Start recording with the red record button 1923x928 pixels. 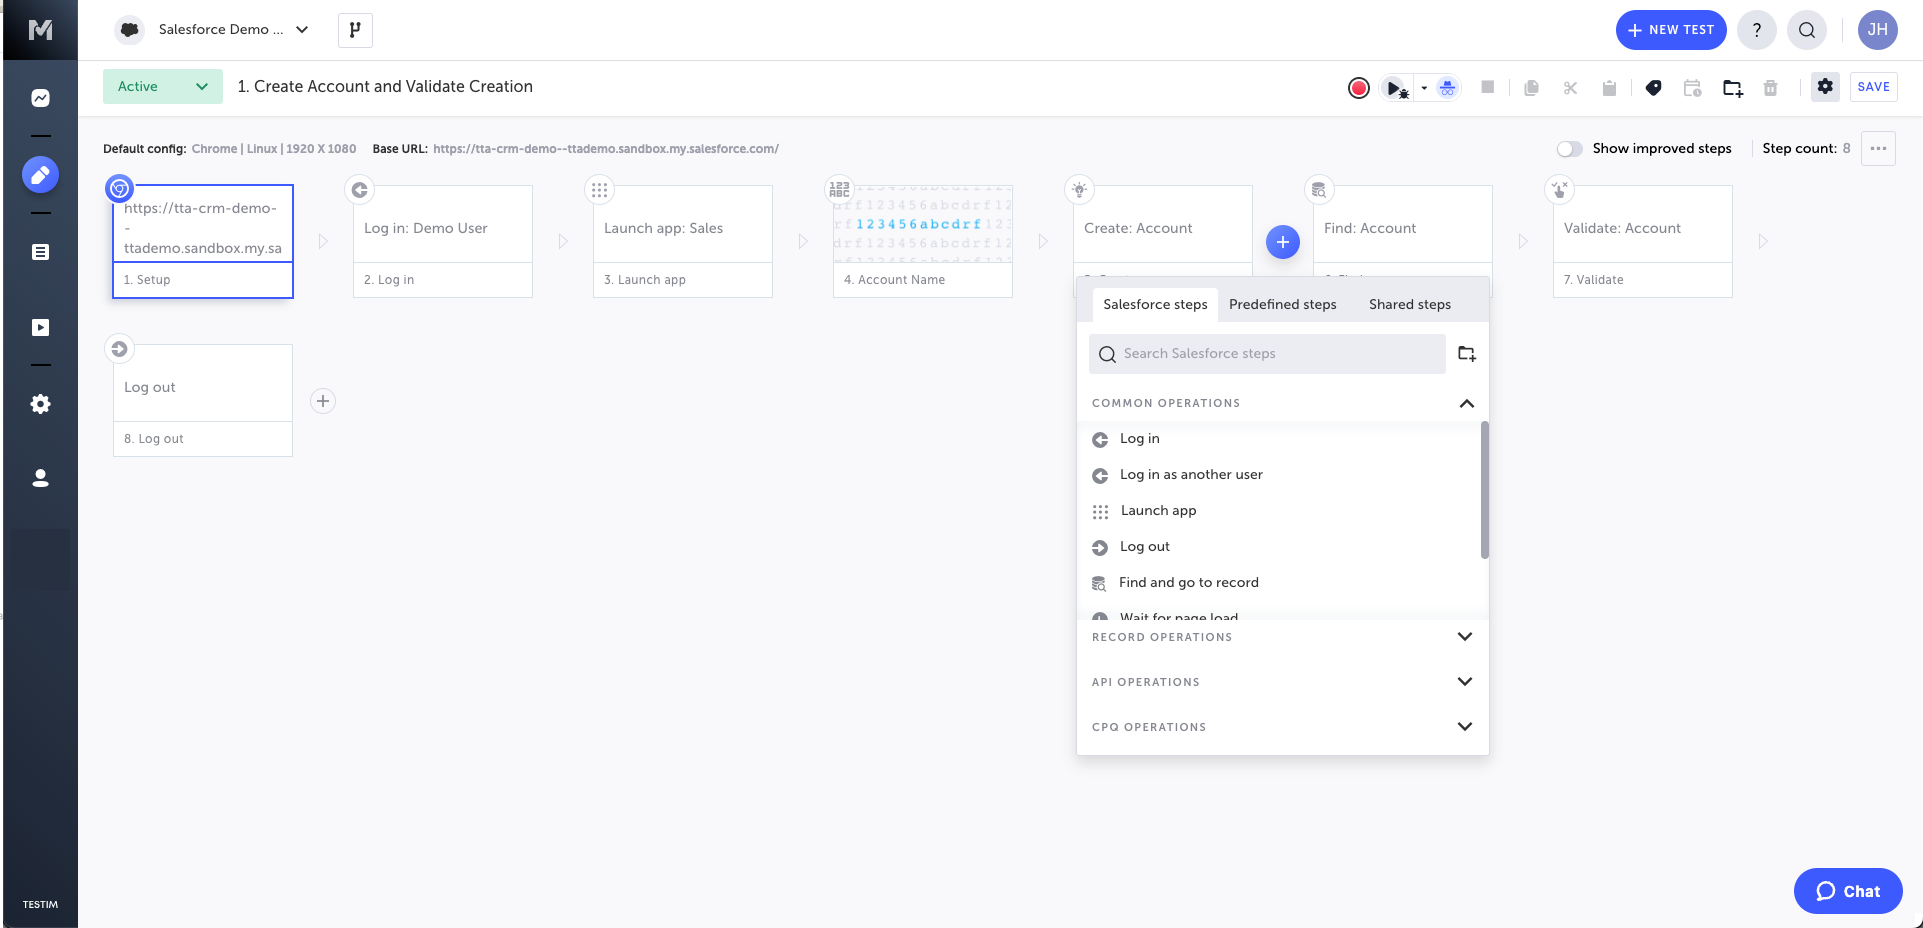tap(1358, 88)
